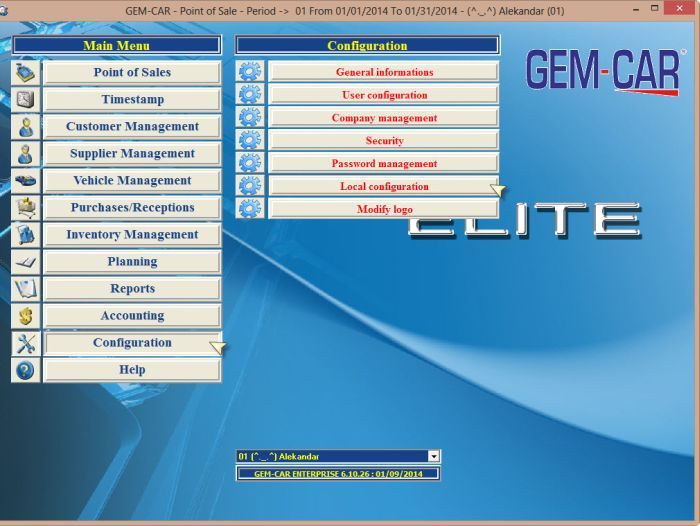Viewport: 700px width, 526px height.
Task: Click the gear icon beside User configuration
Action: [250, 95]
